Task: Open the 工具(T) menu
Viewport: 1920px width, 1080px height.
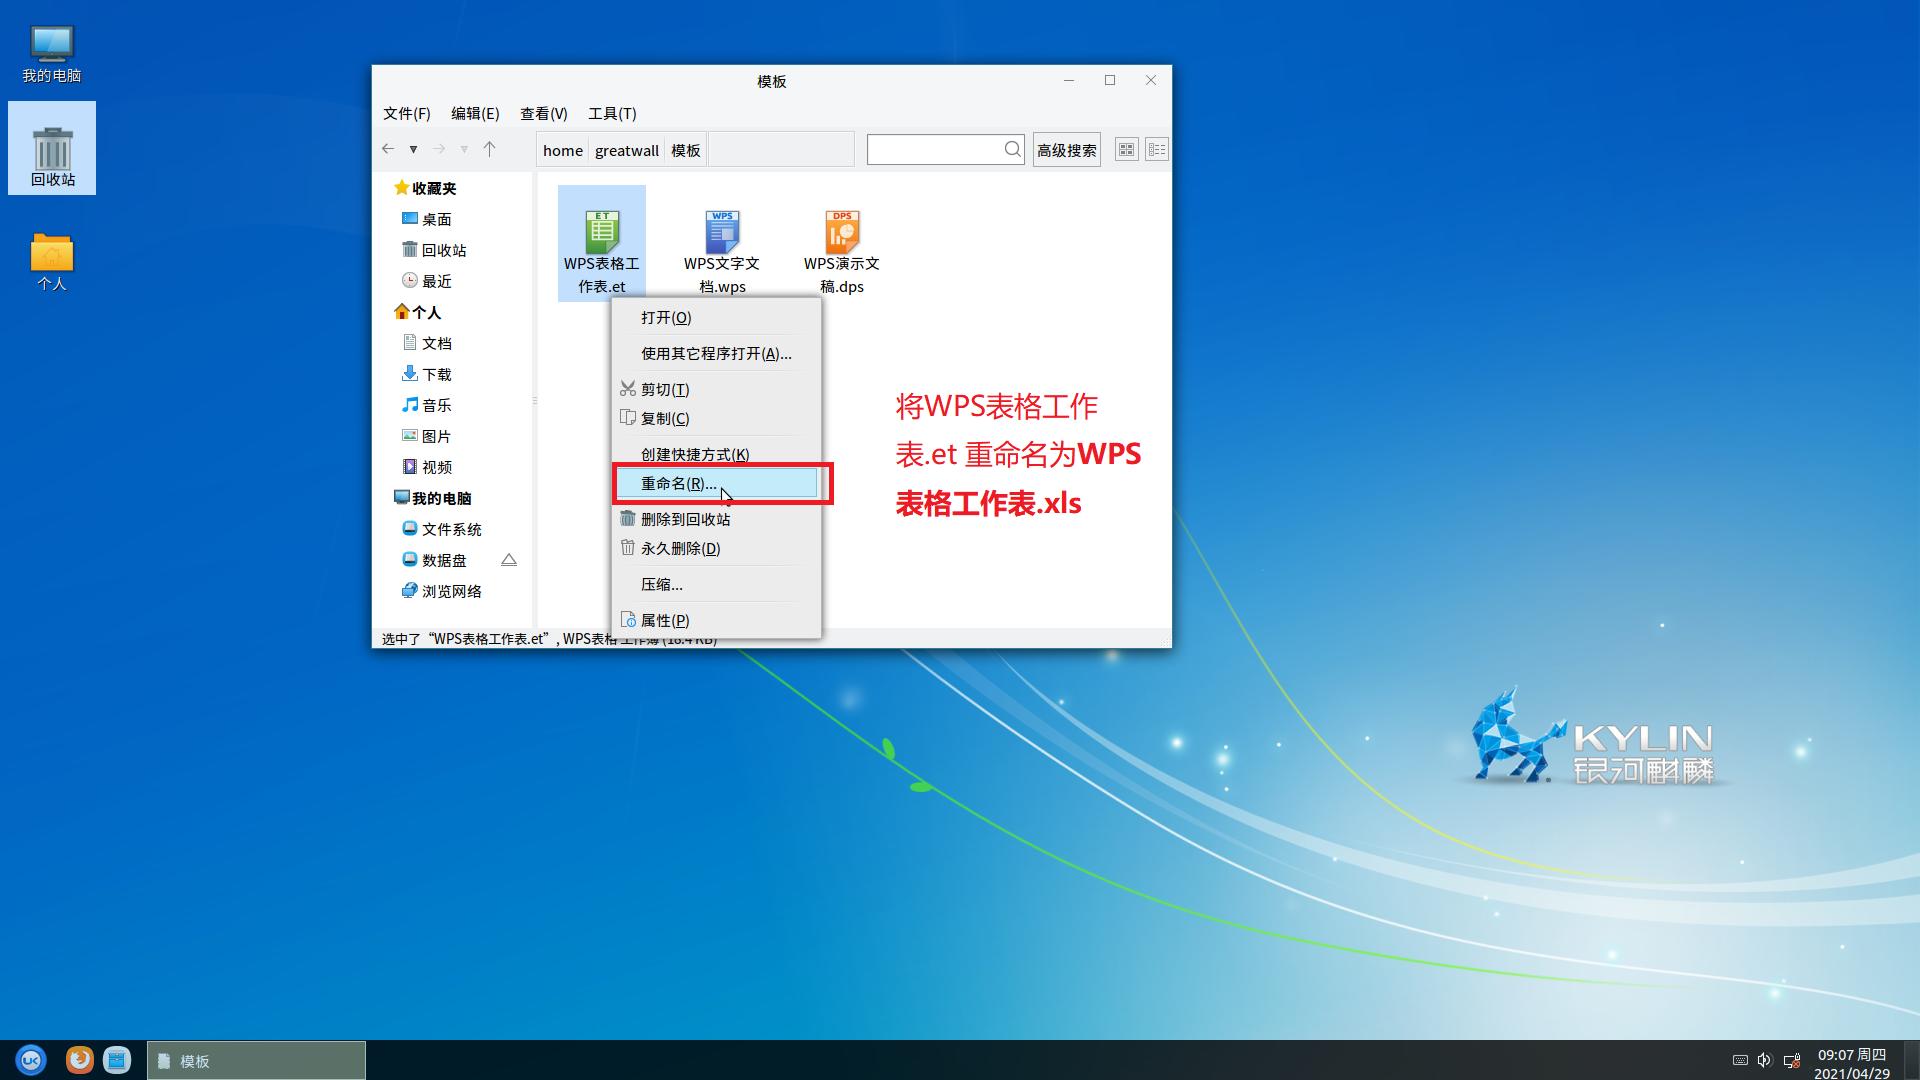Action: coord(612,113)
